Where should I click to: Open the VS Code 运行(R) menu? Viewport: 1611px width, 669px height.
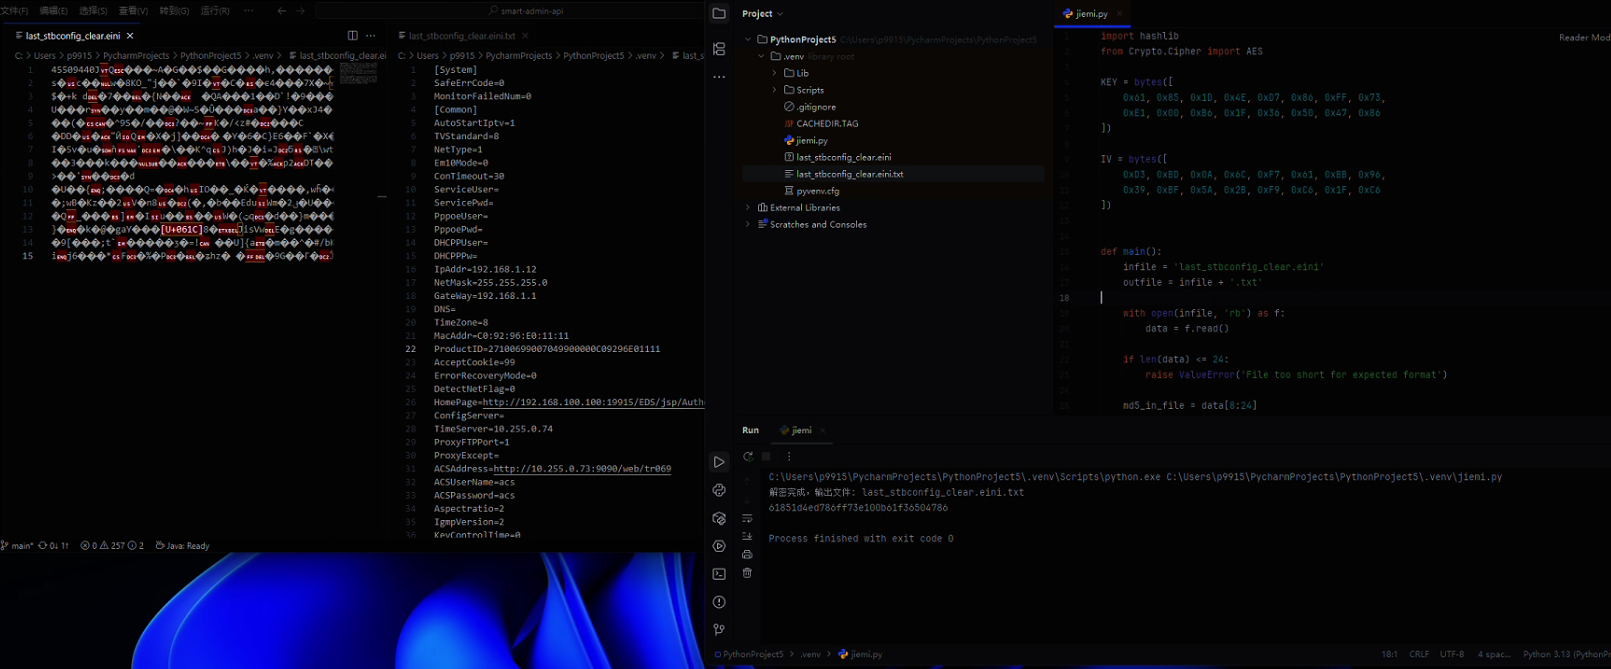(x=215, y=11)
